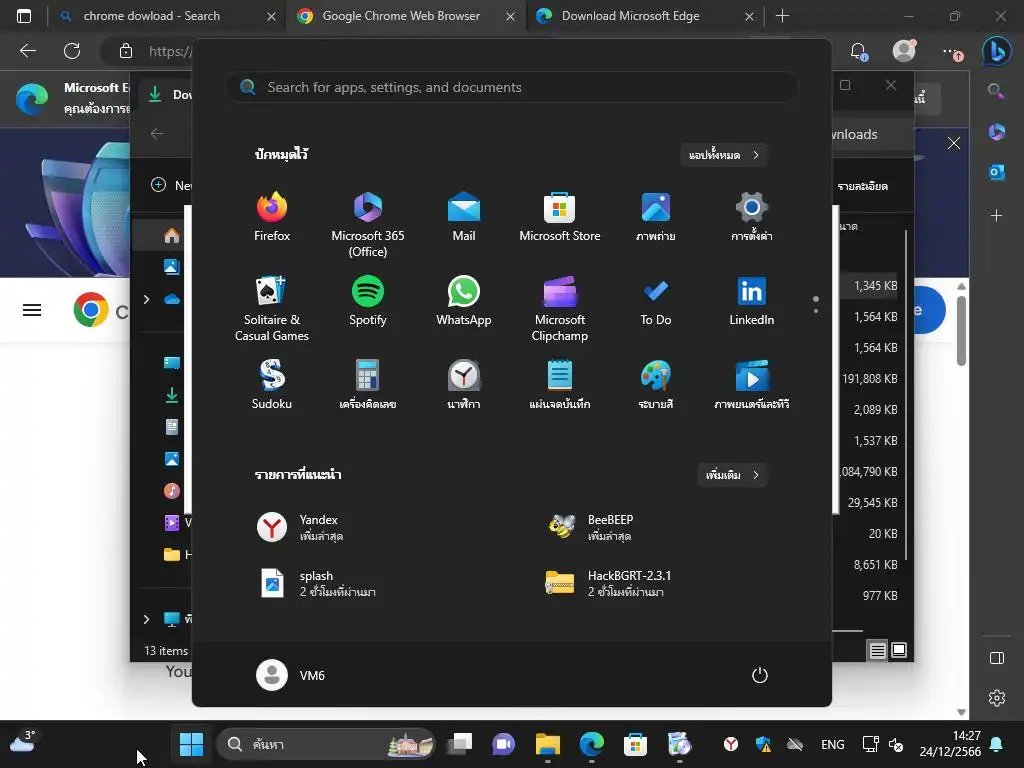Screen dimensions: 1024x768
Task: Open the Clock (นาฬิกา) app
Action: tap(464, 385)
